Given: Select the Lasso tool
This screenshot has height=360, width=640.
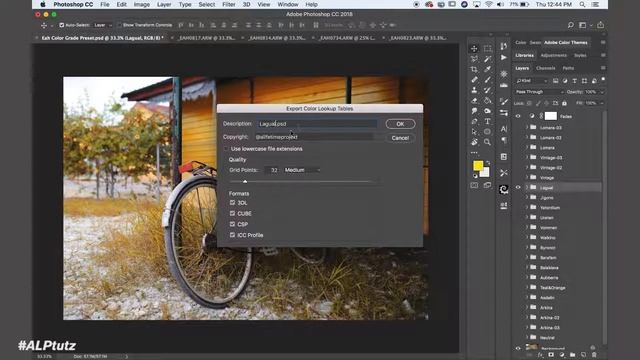Looking at the screenshot, I should tap(474, 59).
